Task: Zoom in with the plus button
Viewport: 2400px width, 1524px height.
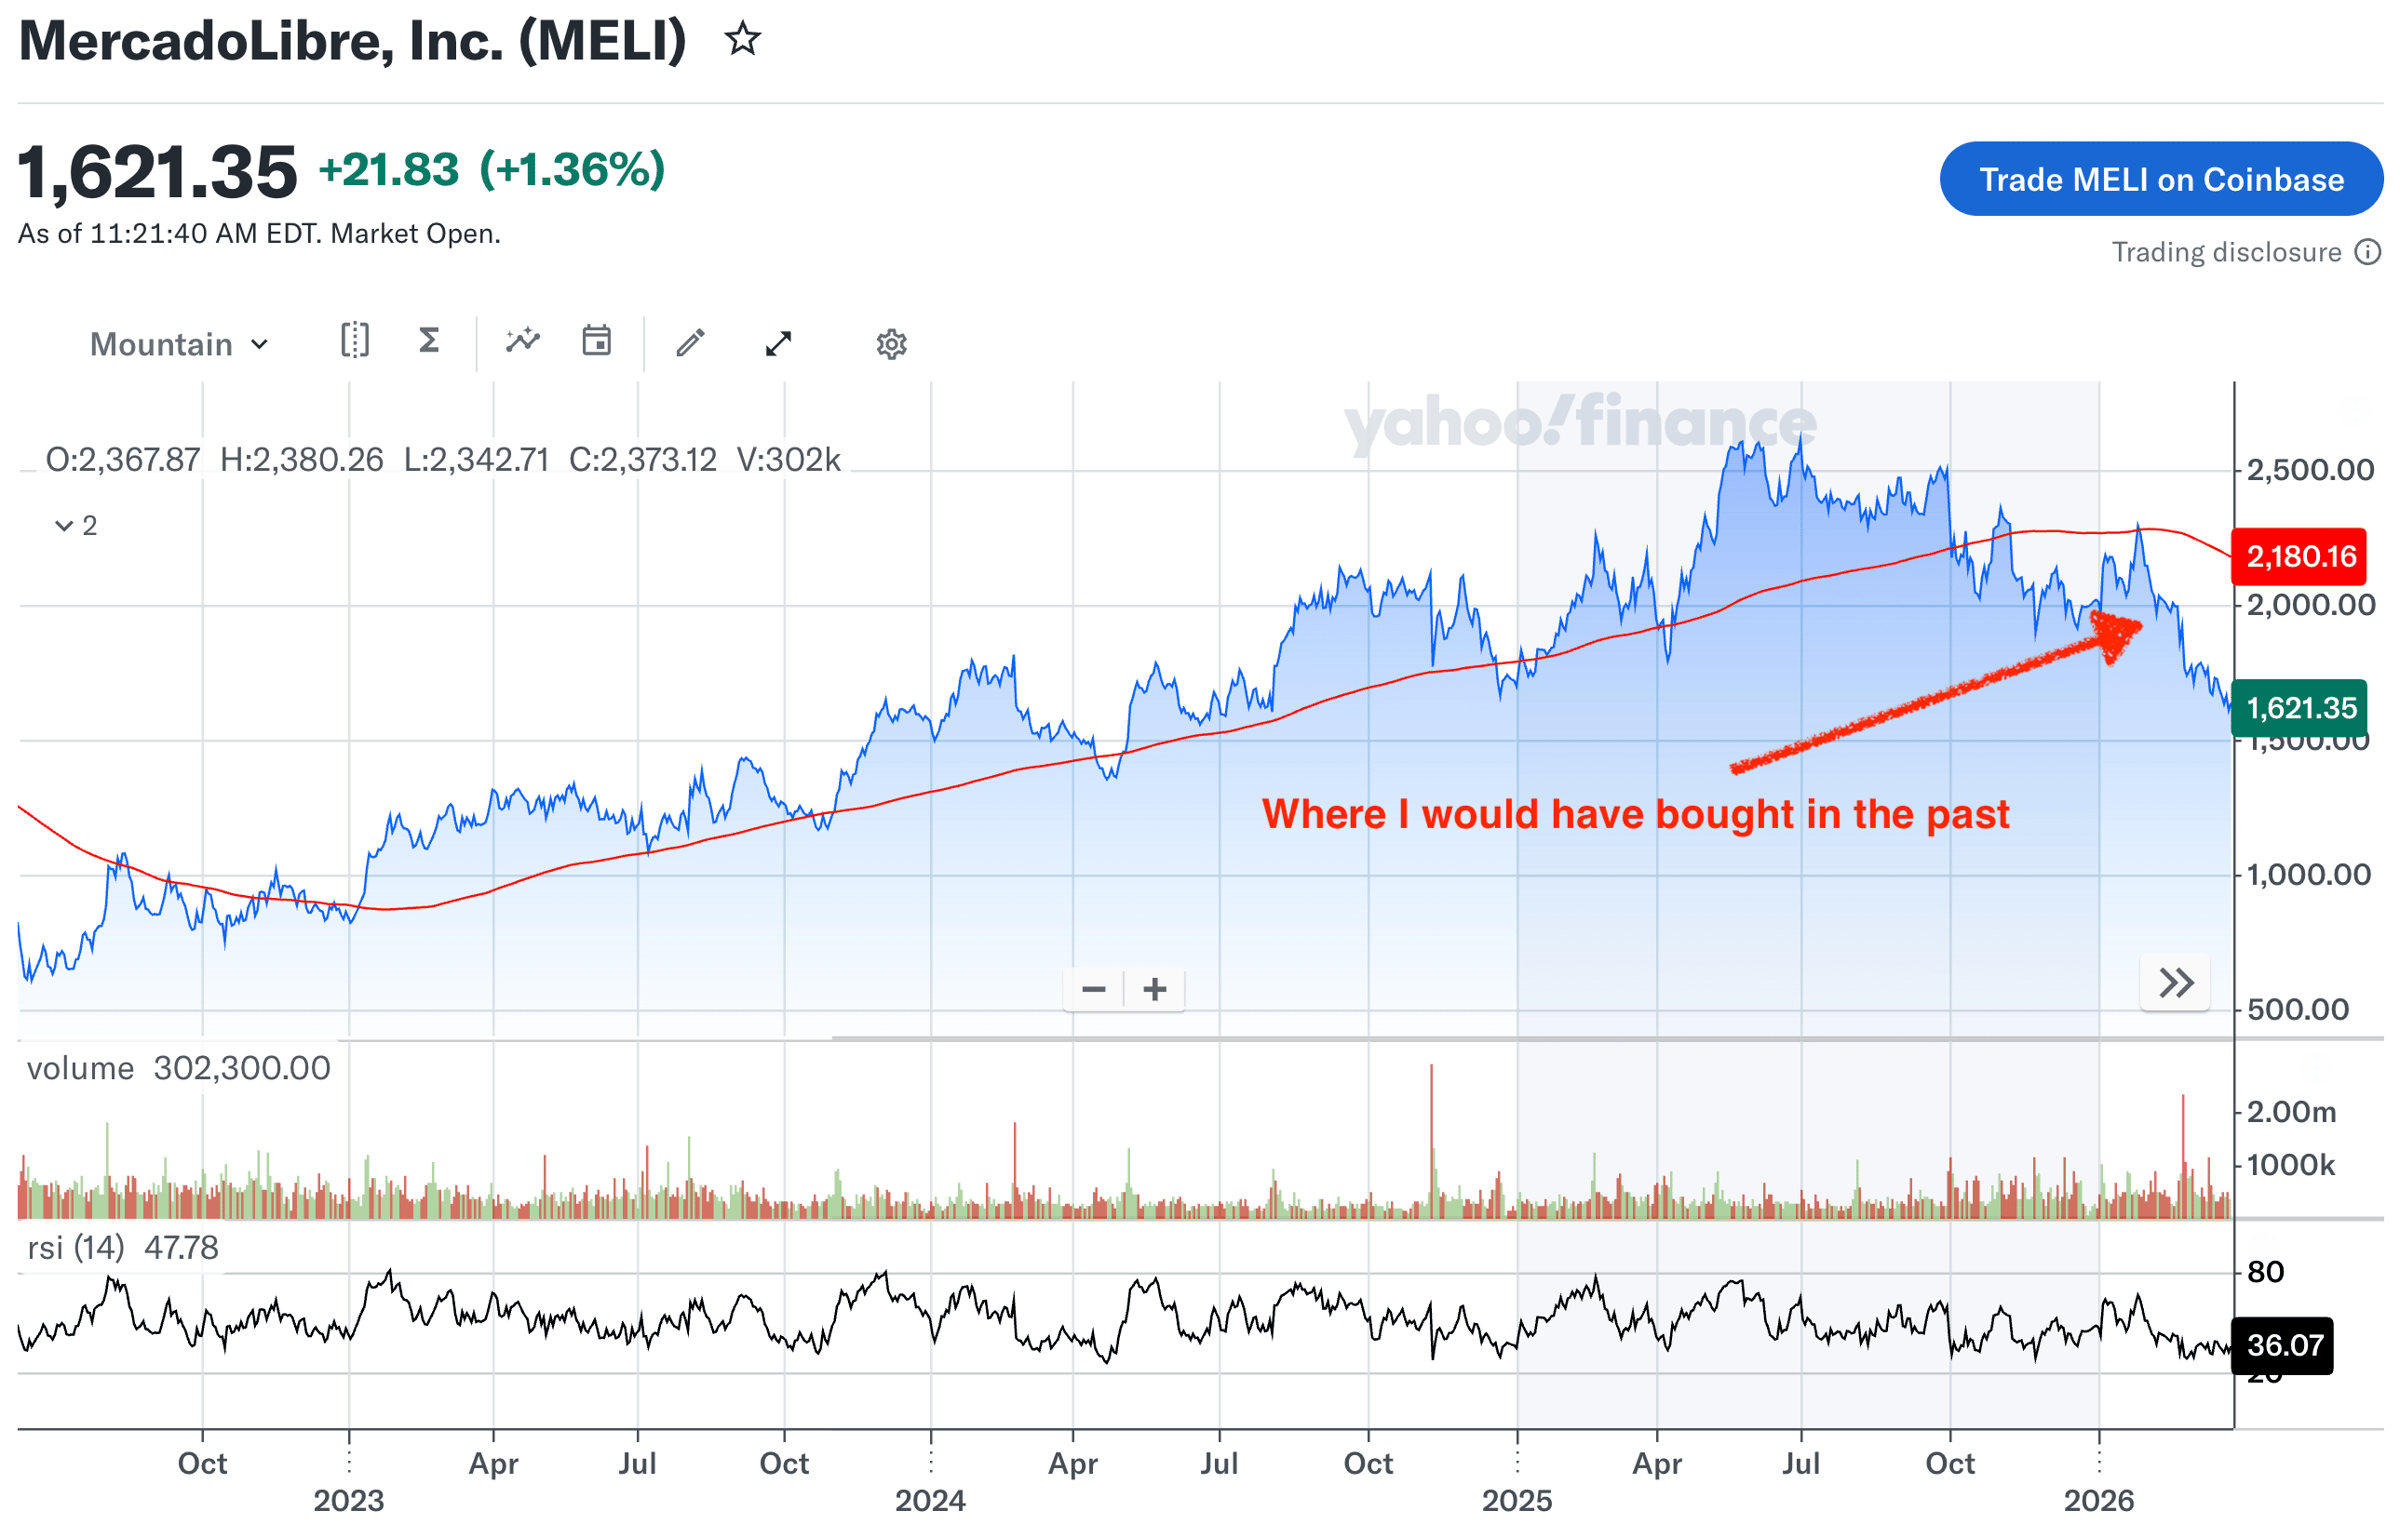Action: tap(1154, 989)
